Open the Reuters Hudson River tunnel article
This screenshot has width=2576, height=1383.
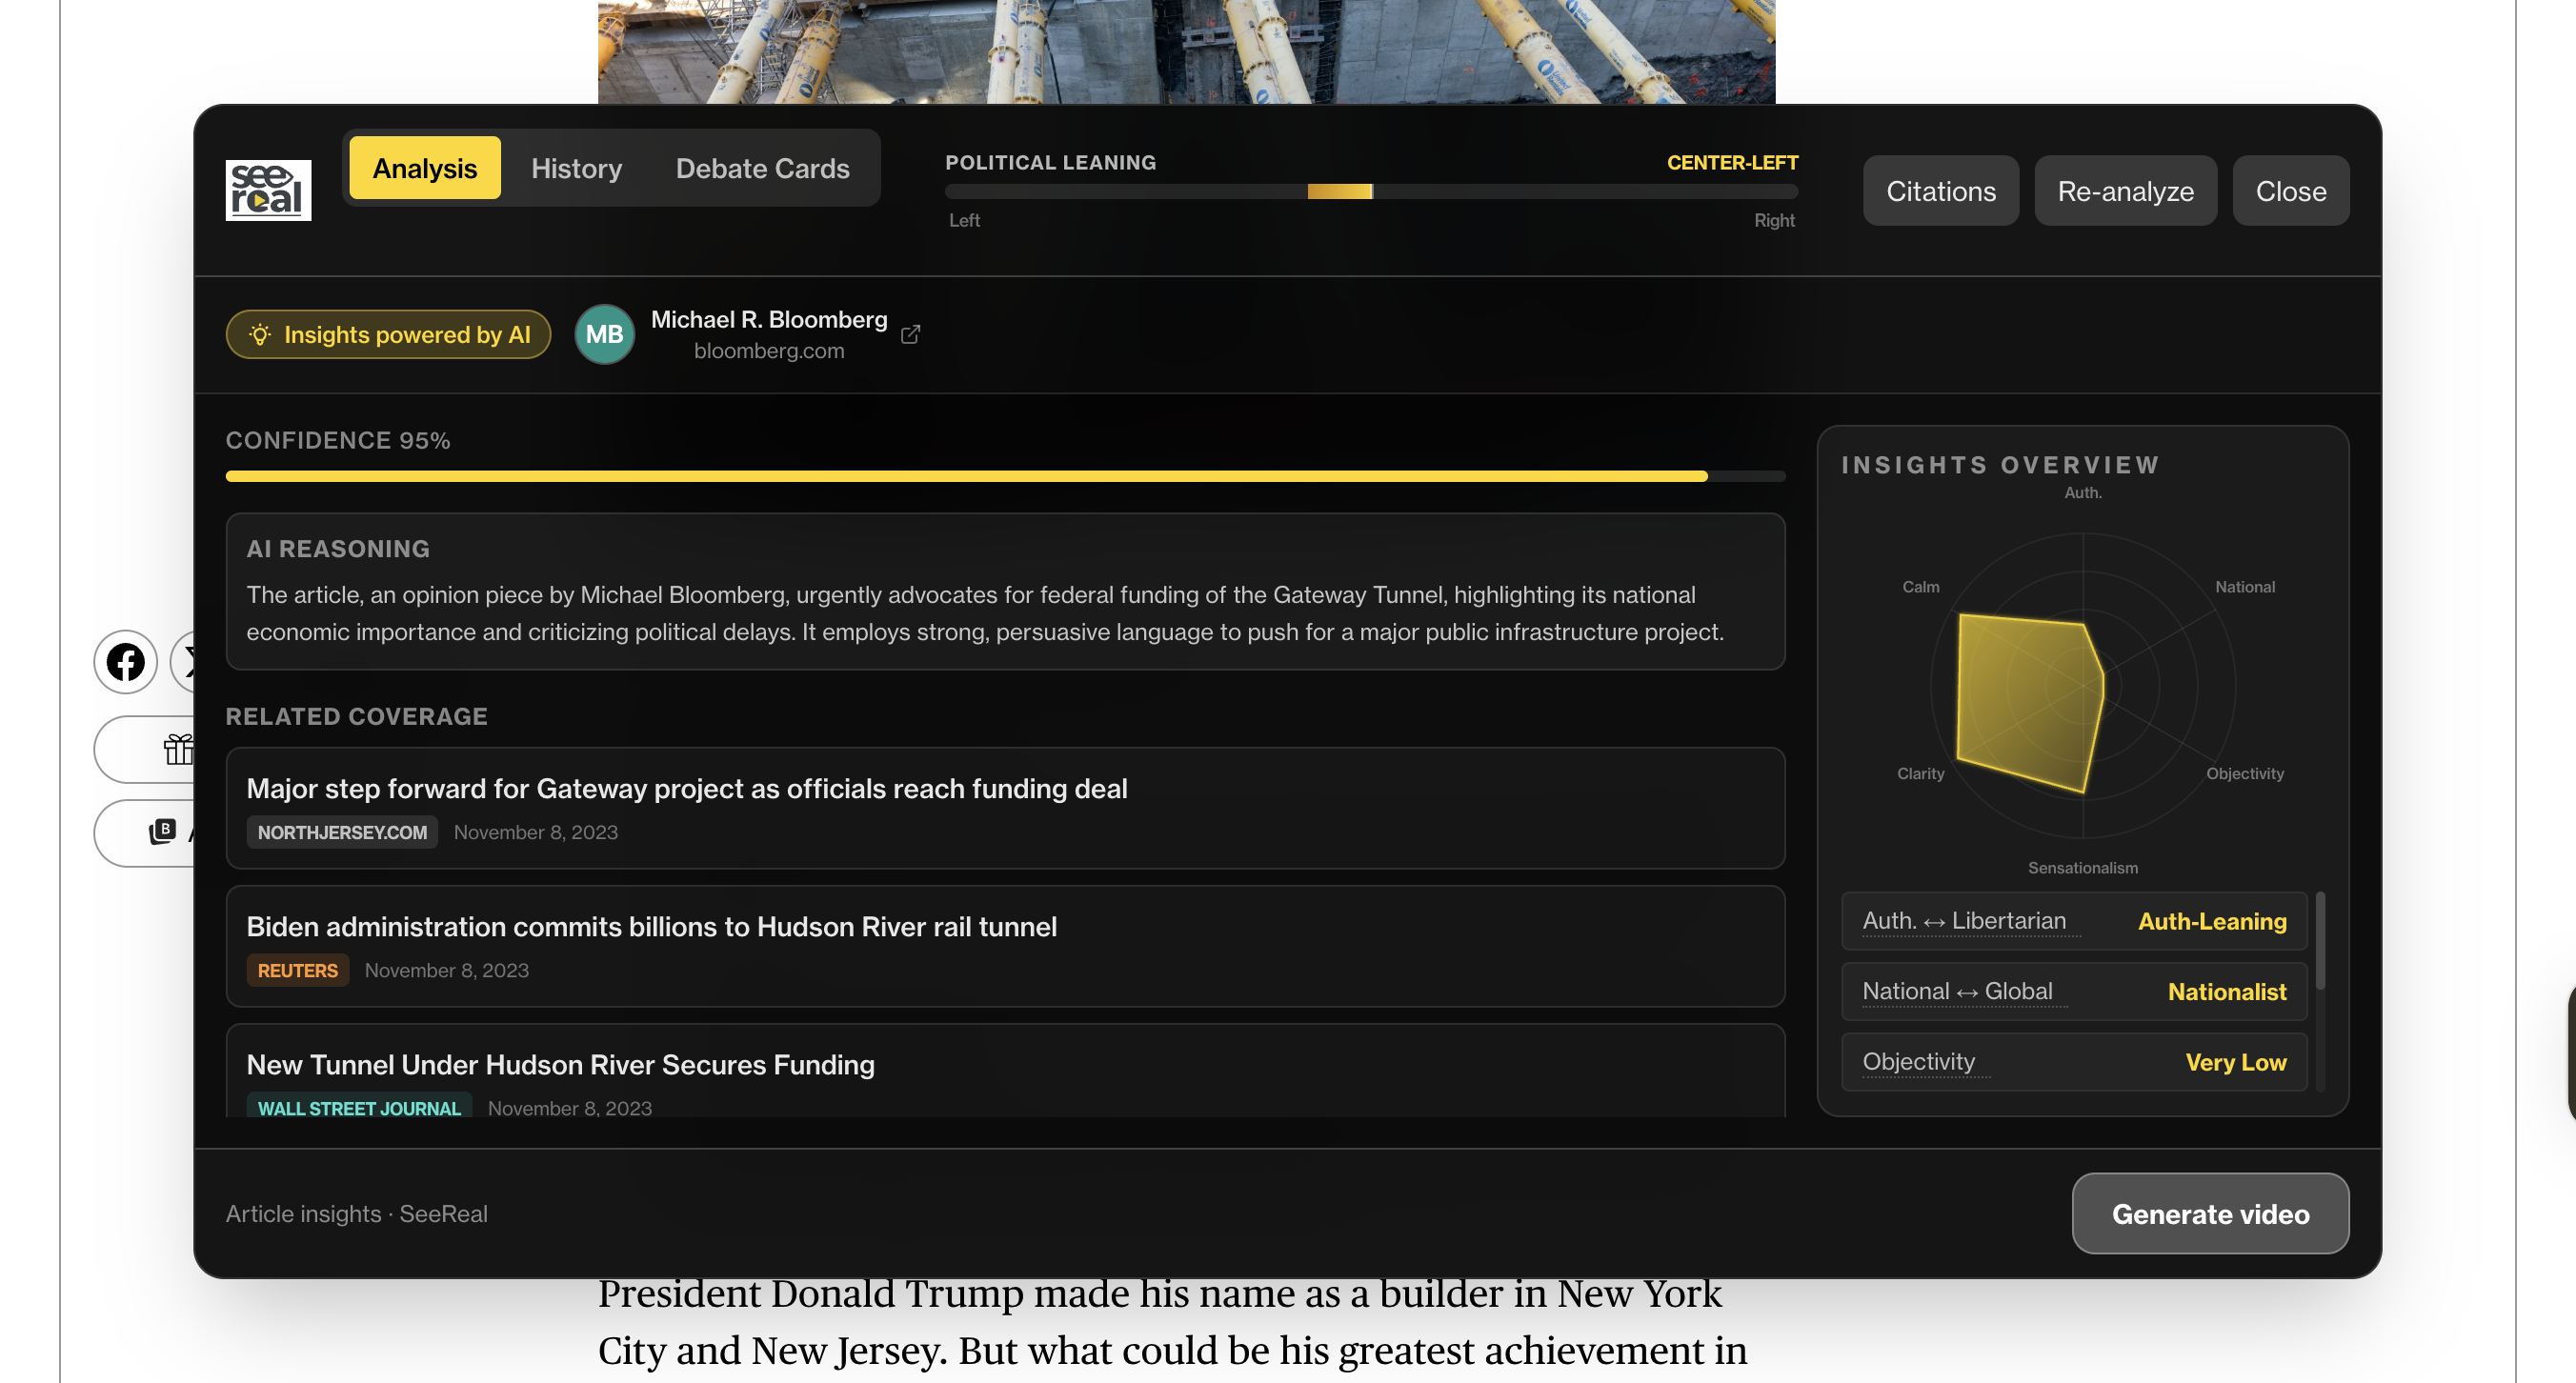click(x=651, y=926)
